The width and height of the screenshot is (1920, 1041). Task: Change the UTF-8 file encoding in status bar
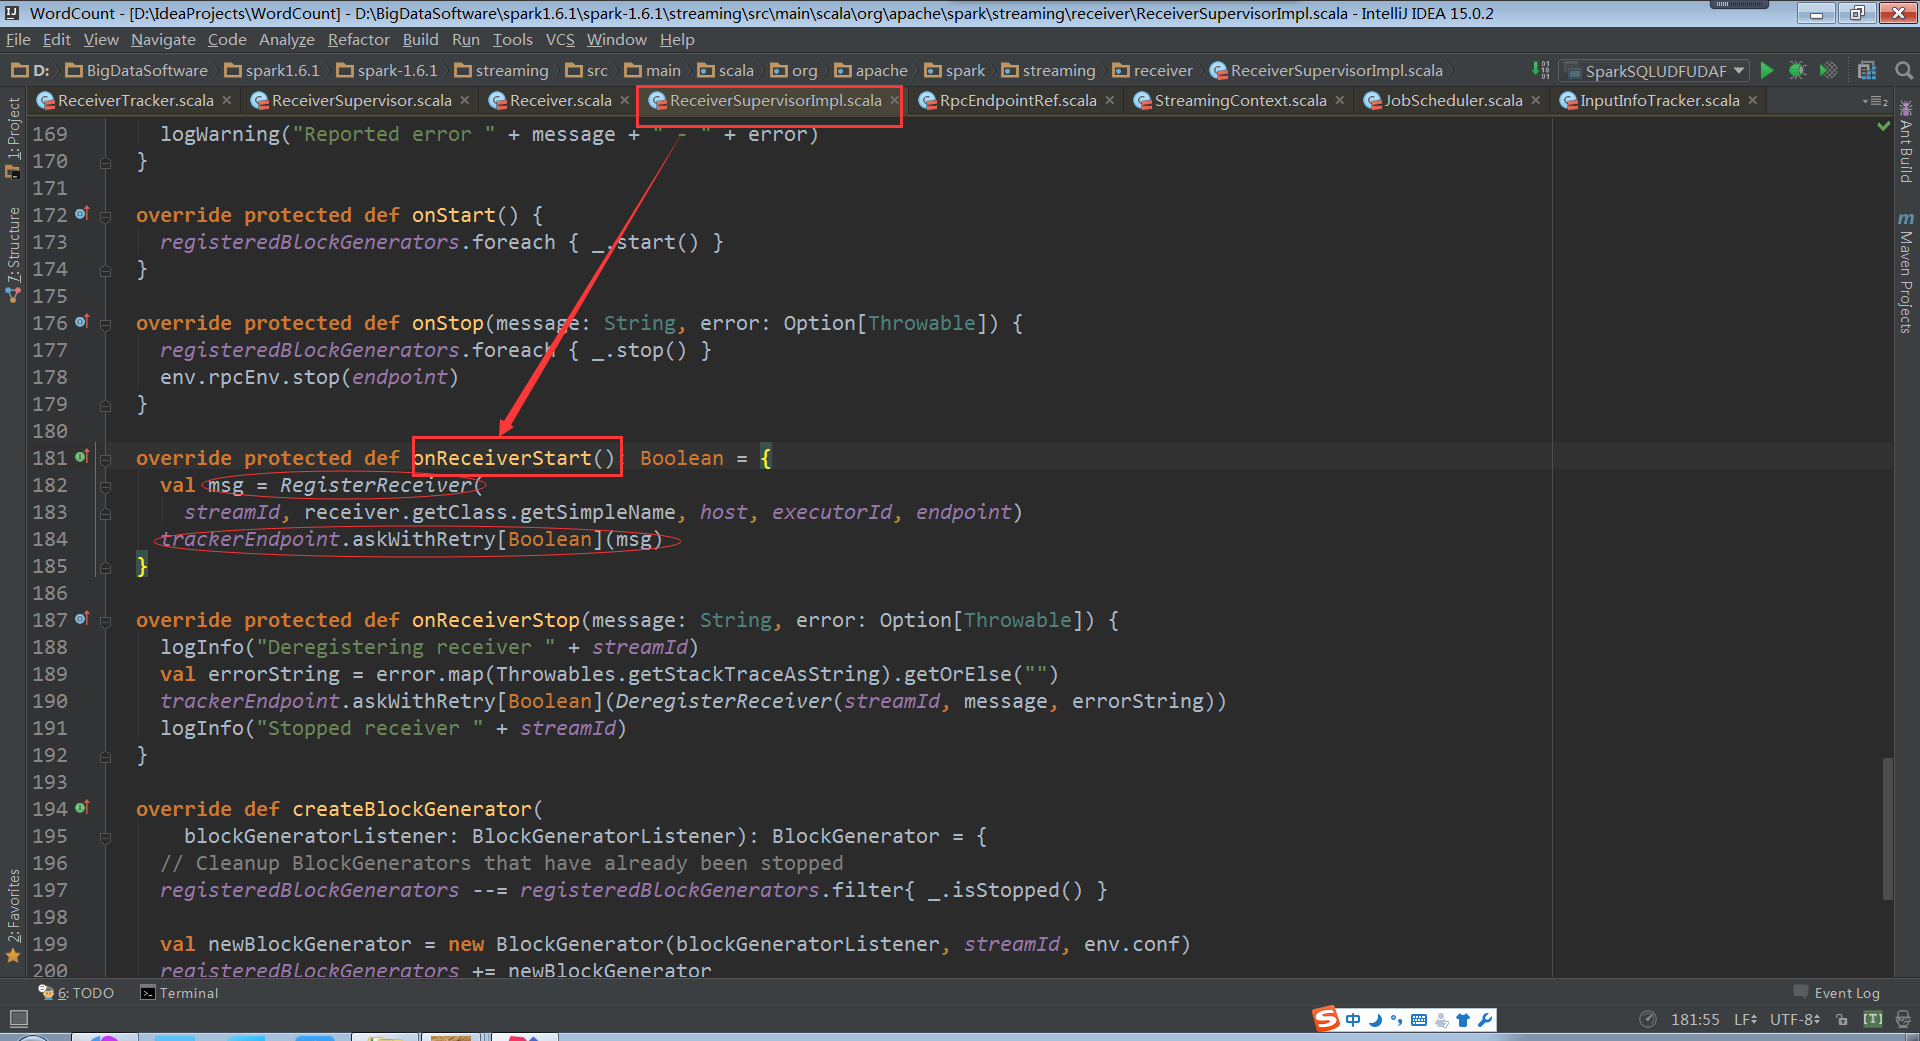tap(1795, 1019)
